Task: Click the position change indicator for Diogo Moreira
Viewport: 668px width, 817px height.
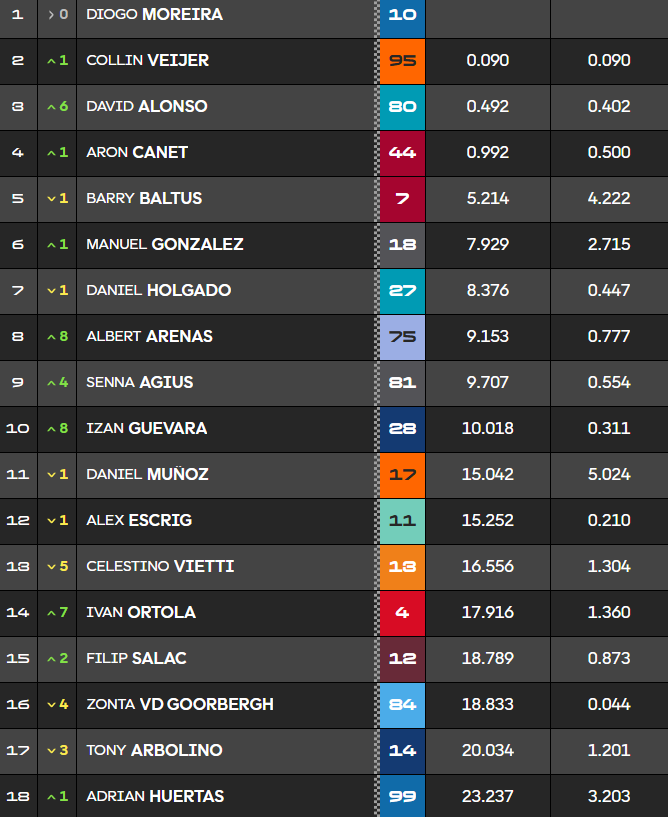Action: [x=57, y=15]
